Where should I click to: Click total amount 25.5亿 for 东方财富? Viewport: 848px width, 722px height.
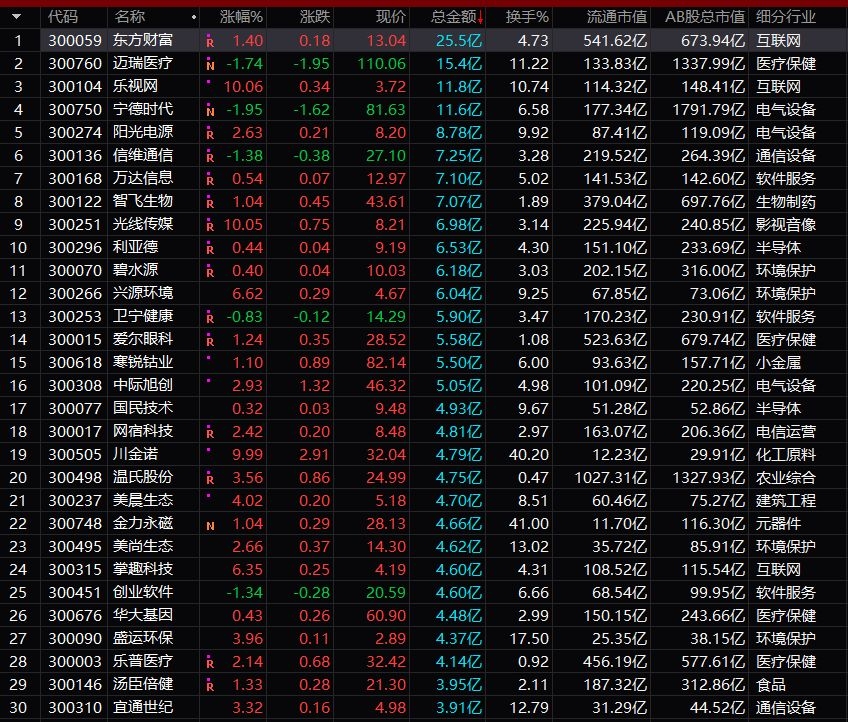[x=459, y=40]
